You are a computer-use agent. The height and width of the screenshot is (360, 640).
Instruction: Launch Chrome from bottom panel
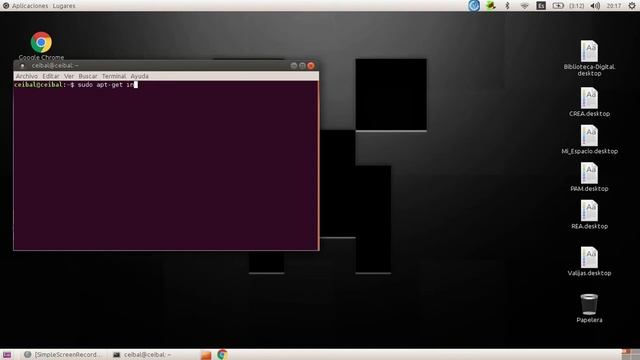click(x=222, y=355)
